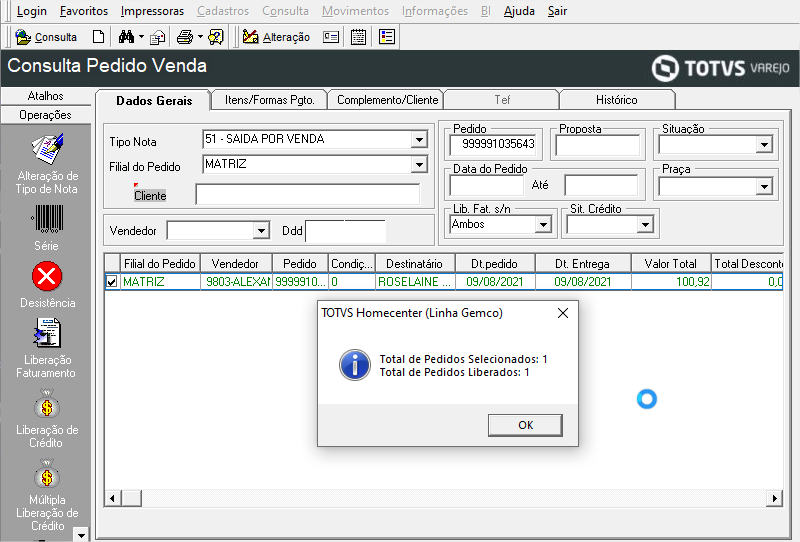Open the Vendedor dropdown
Viewport: 800px width, 542px height.
click(x=261, y=231)
